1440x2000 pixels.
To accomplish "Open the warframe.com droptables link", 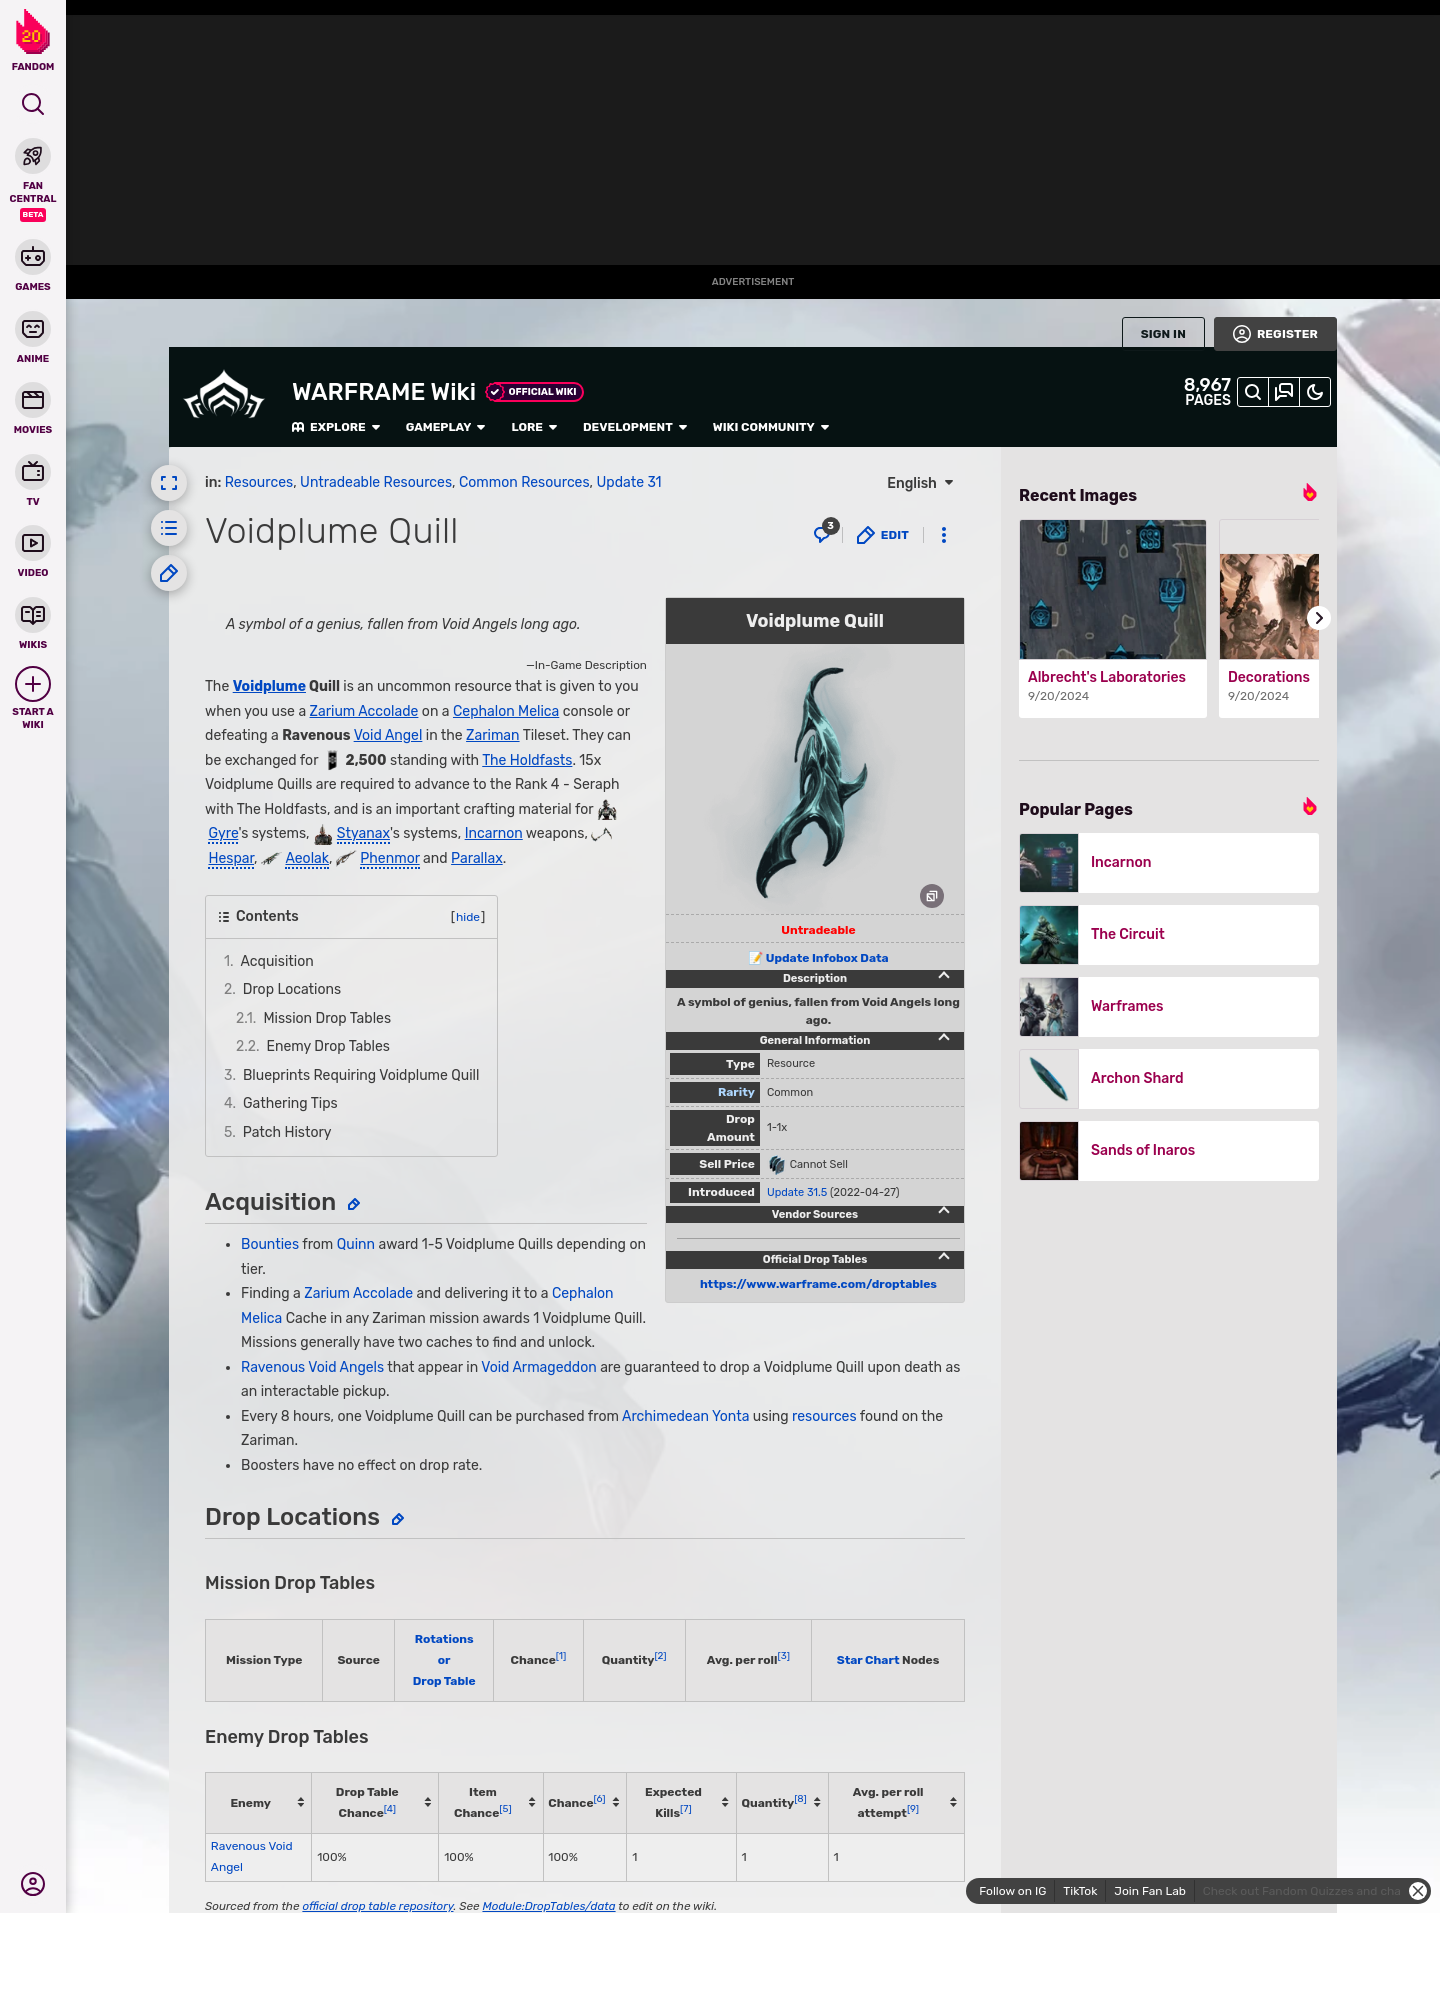I will click(x=818, y=1284).
